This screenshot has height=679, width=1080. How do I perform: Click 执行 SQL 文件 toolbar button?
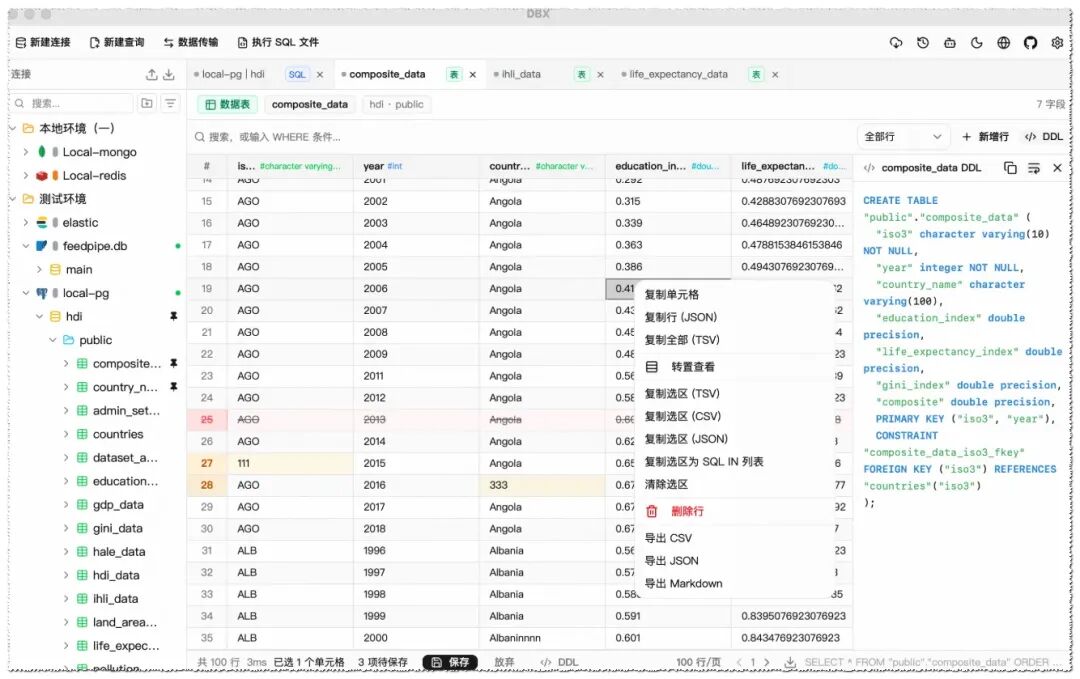click(278, 42)
